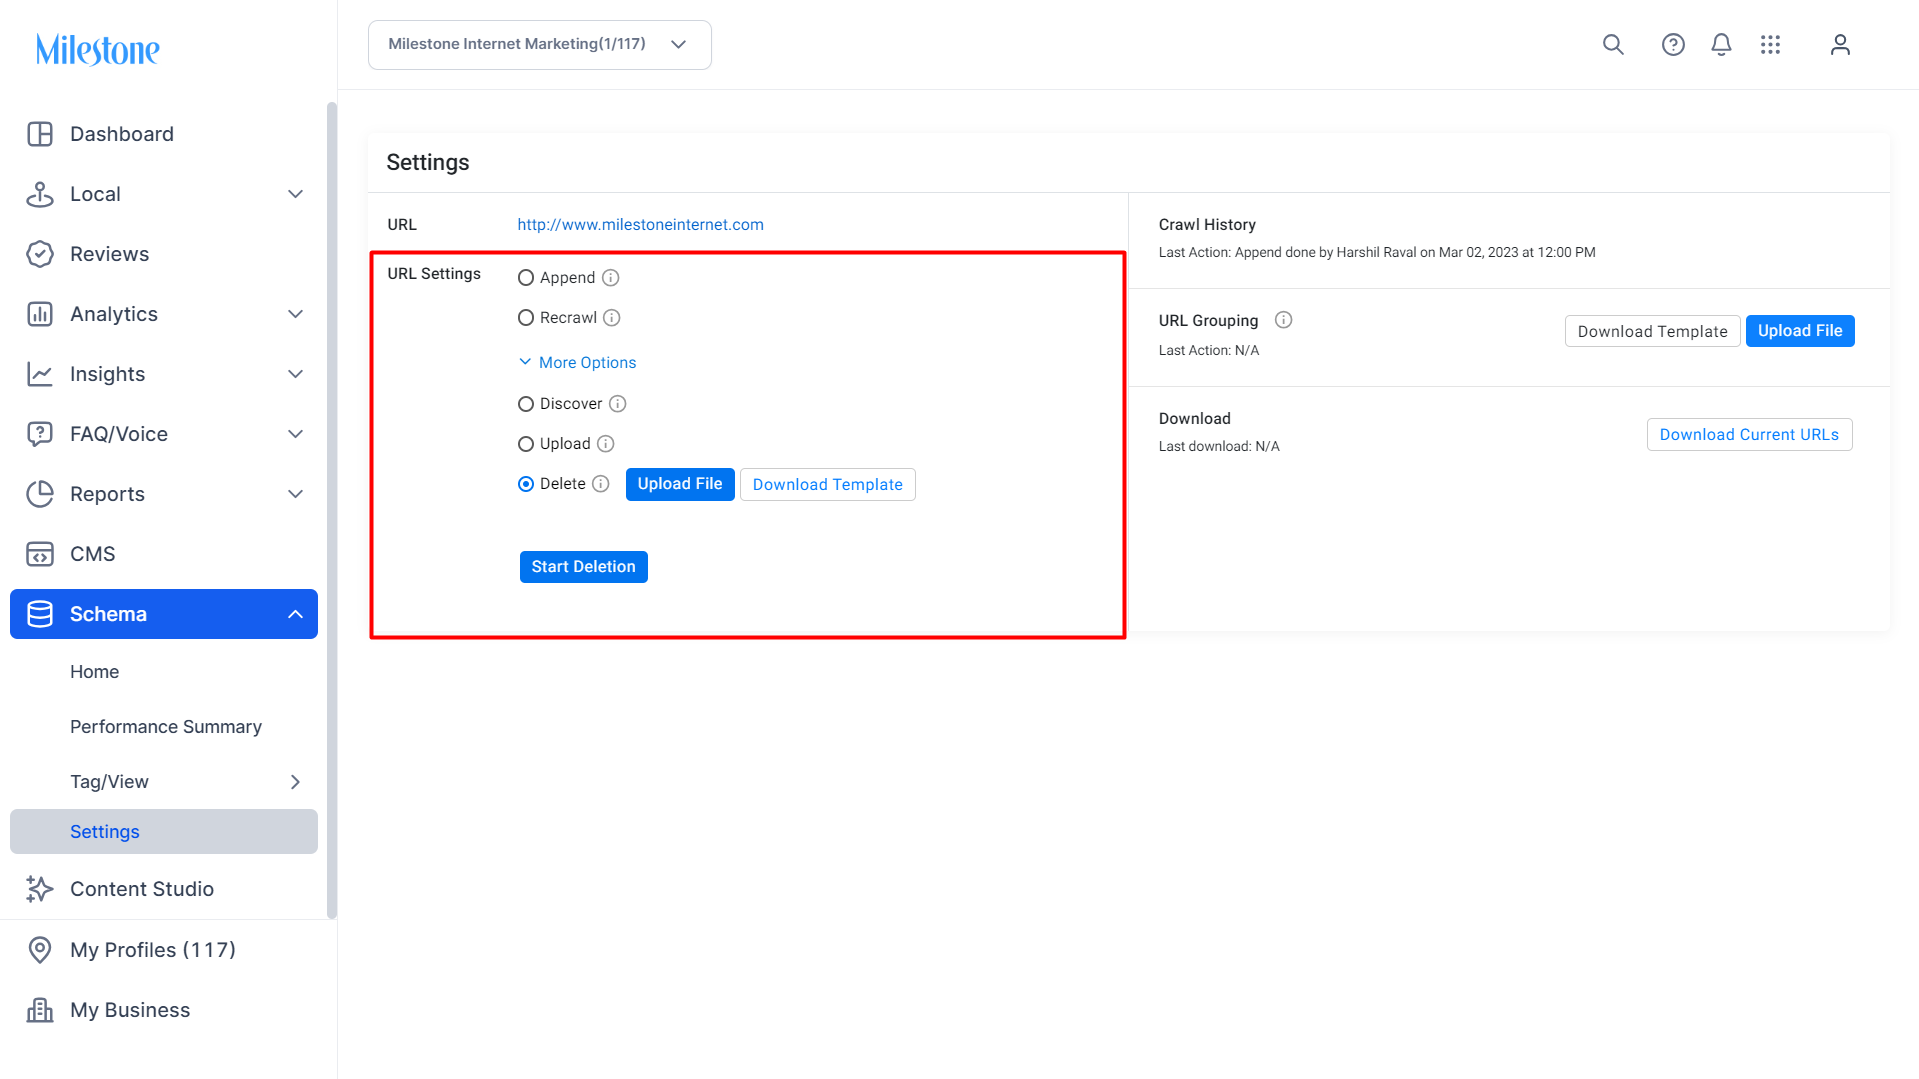Screen dimensions: 1919x1079
Task: Collapse More Options section
Action: [x=577, y=362]
